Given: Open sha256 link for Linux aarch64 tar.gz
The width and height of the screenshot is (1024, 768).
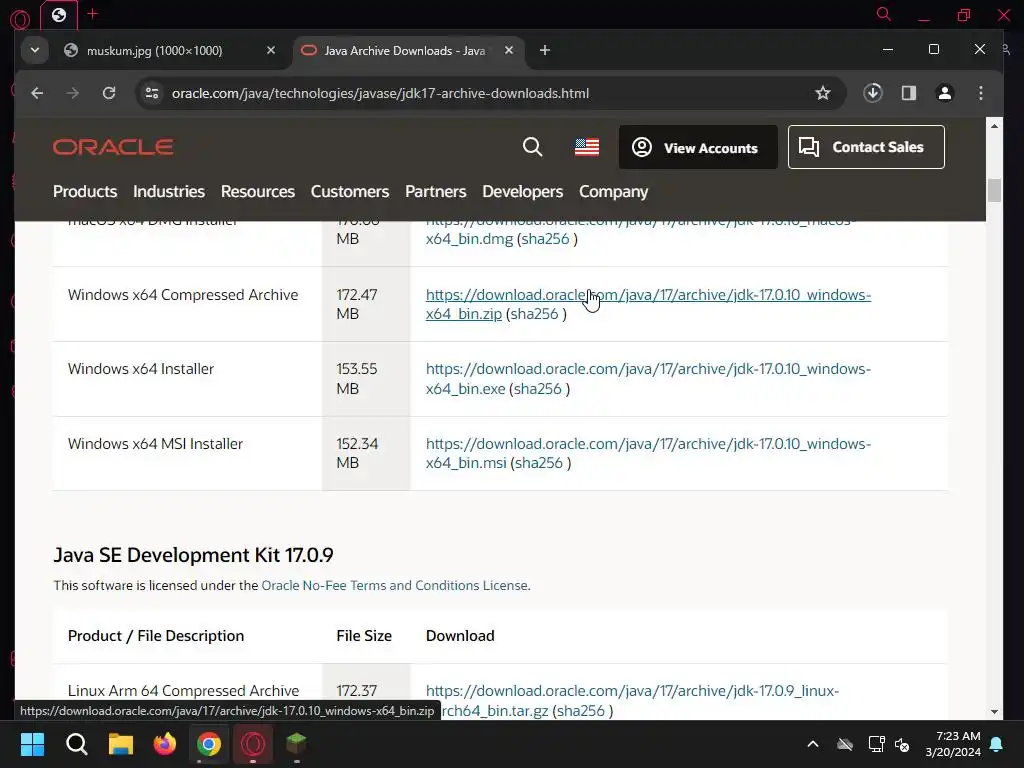Looking at the screenshot, I should [x=581, y=711].
